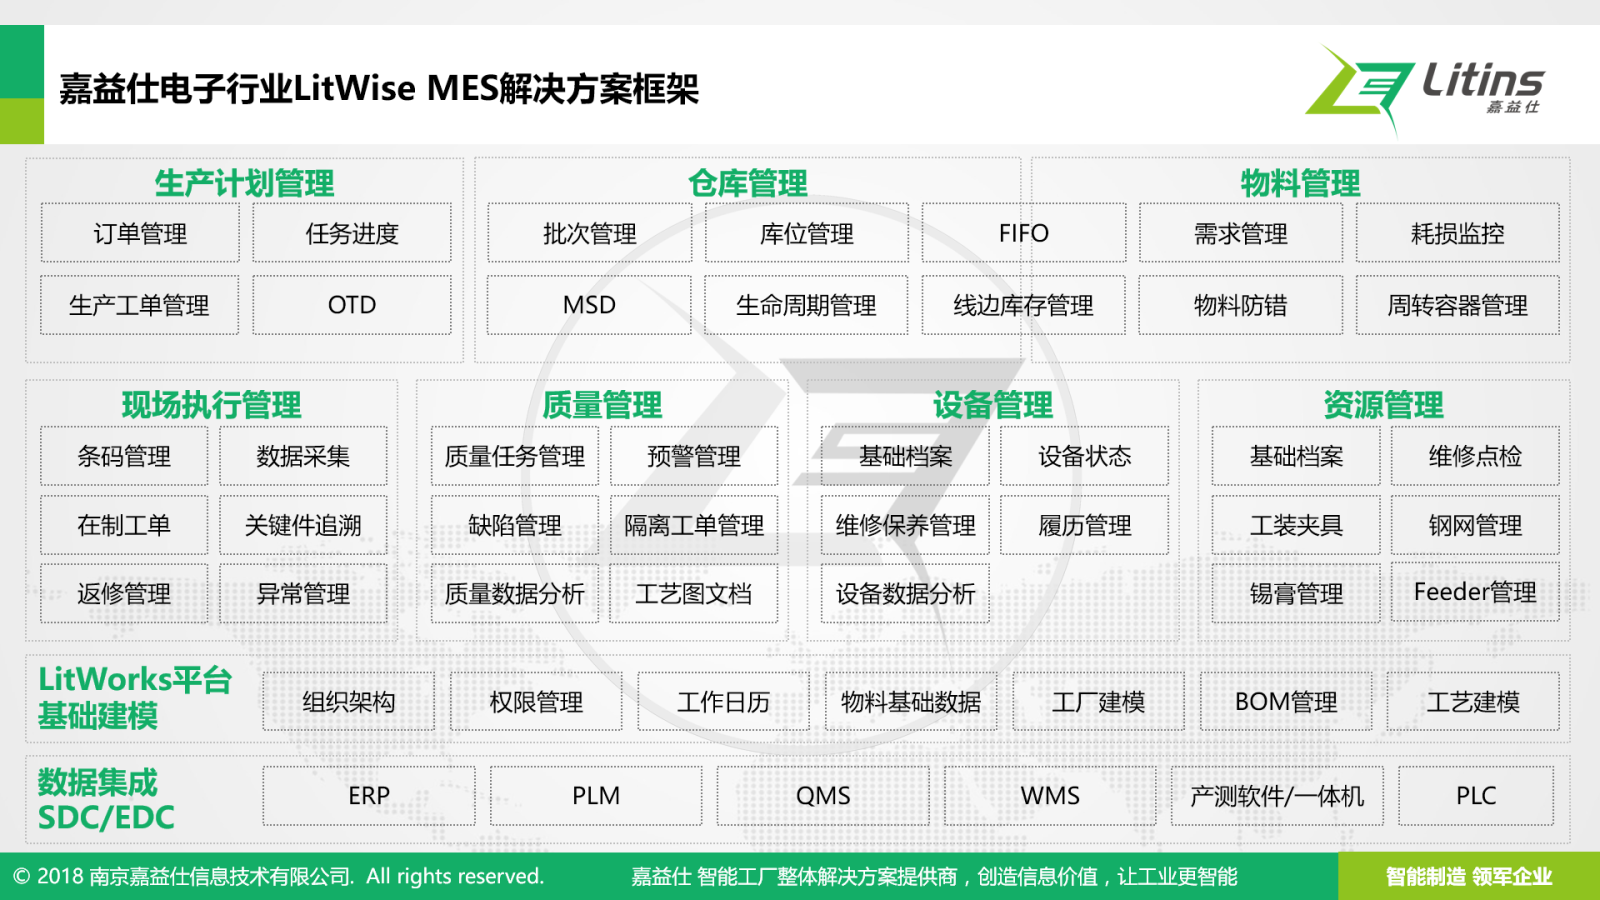Select the 钢网管理 box
Viewport: 1600px width, 900px height.
[1475, 525]
